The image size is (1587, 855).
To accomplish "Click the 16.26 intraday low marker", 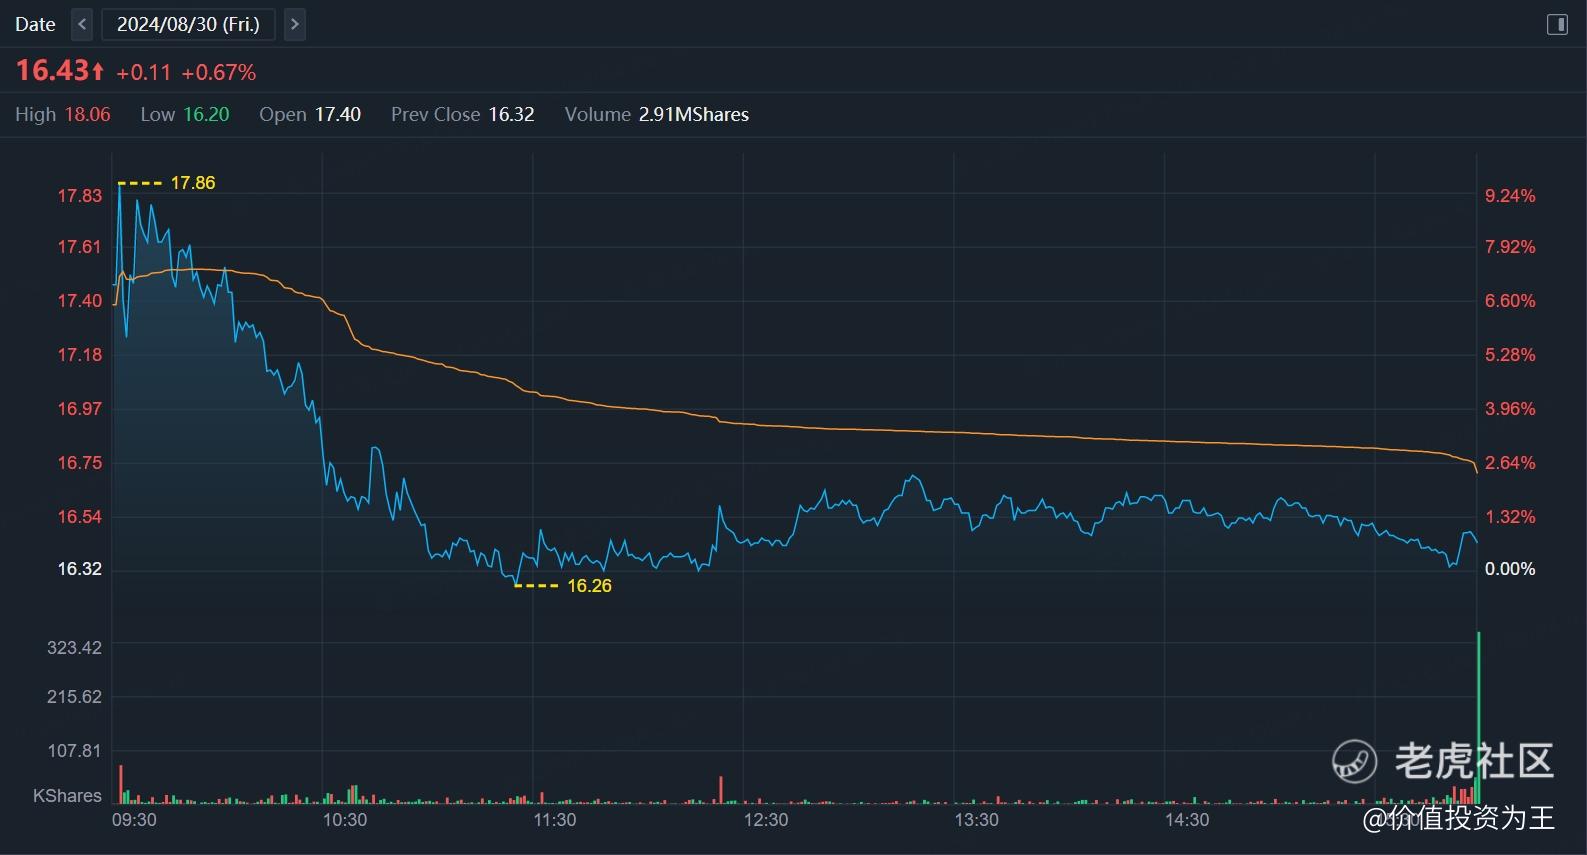I will pos(589,586).
